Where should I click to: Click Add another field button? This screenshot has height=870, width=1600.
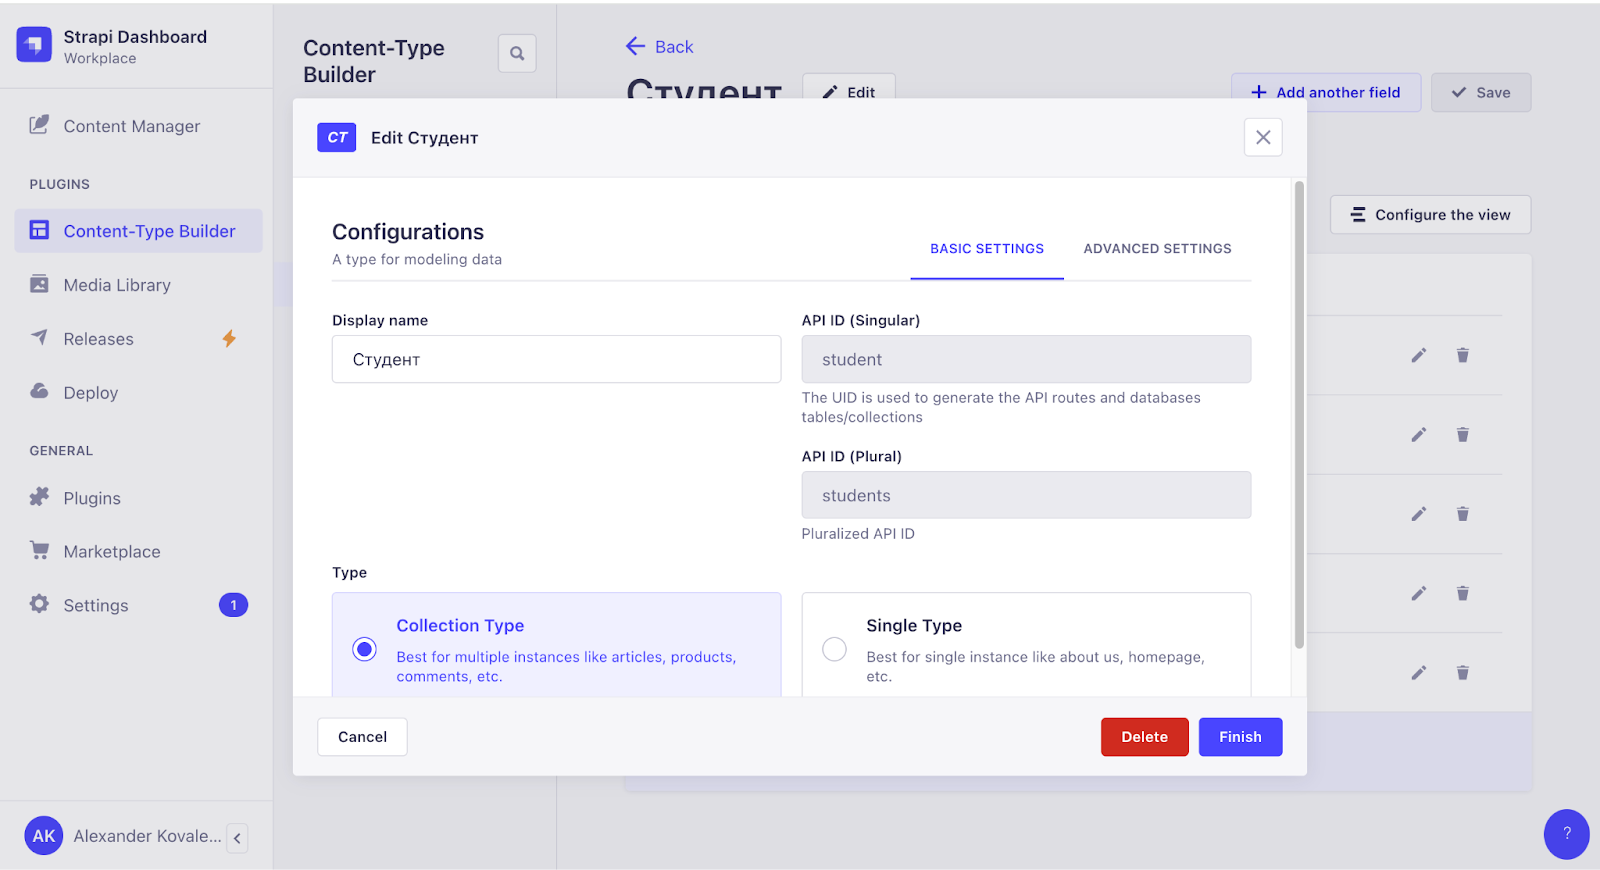(1326, 92)
